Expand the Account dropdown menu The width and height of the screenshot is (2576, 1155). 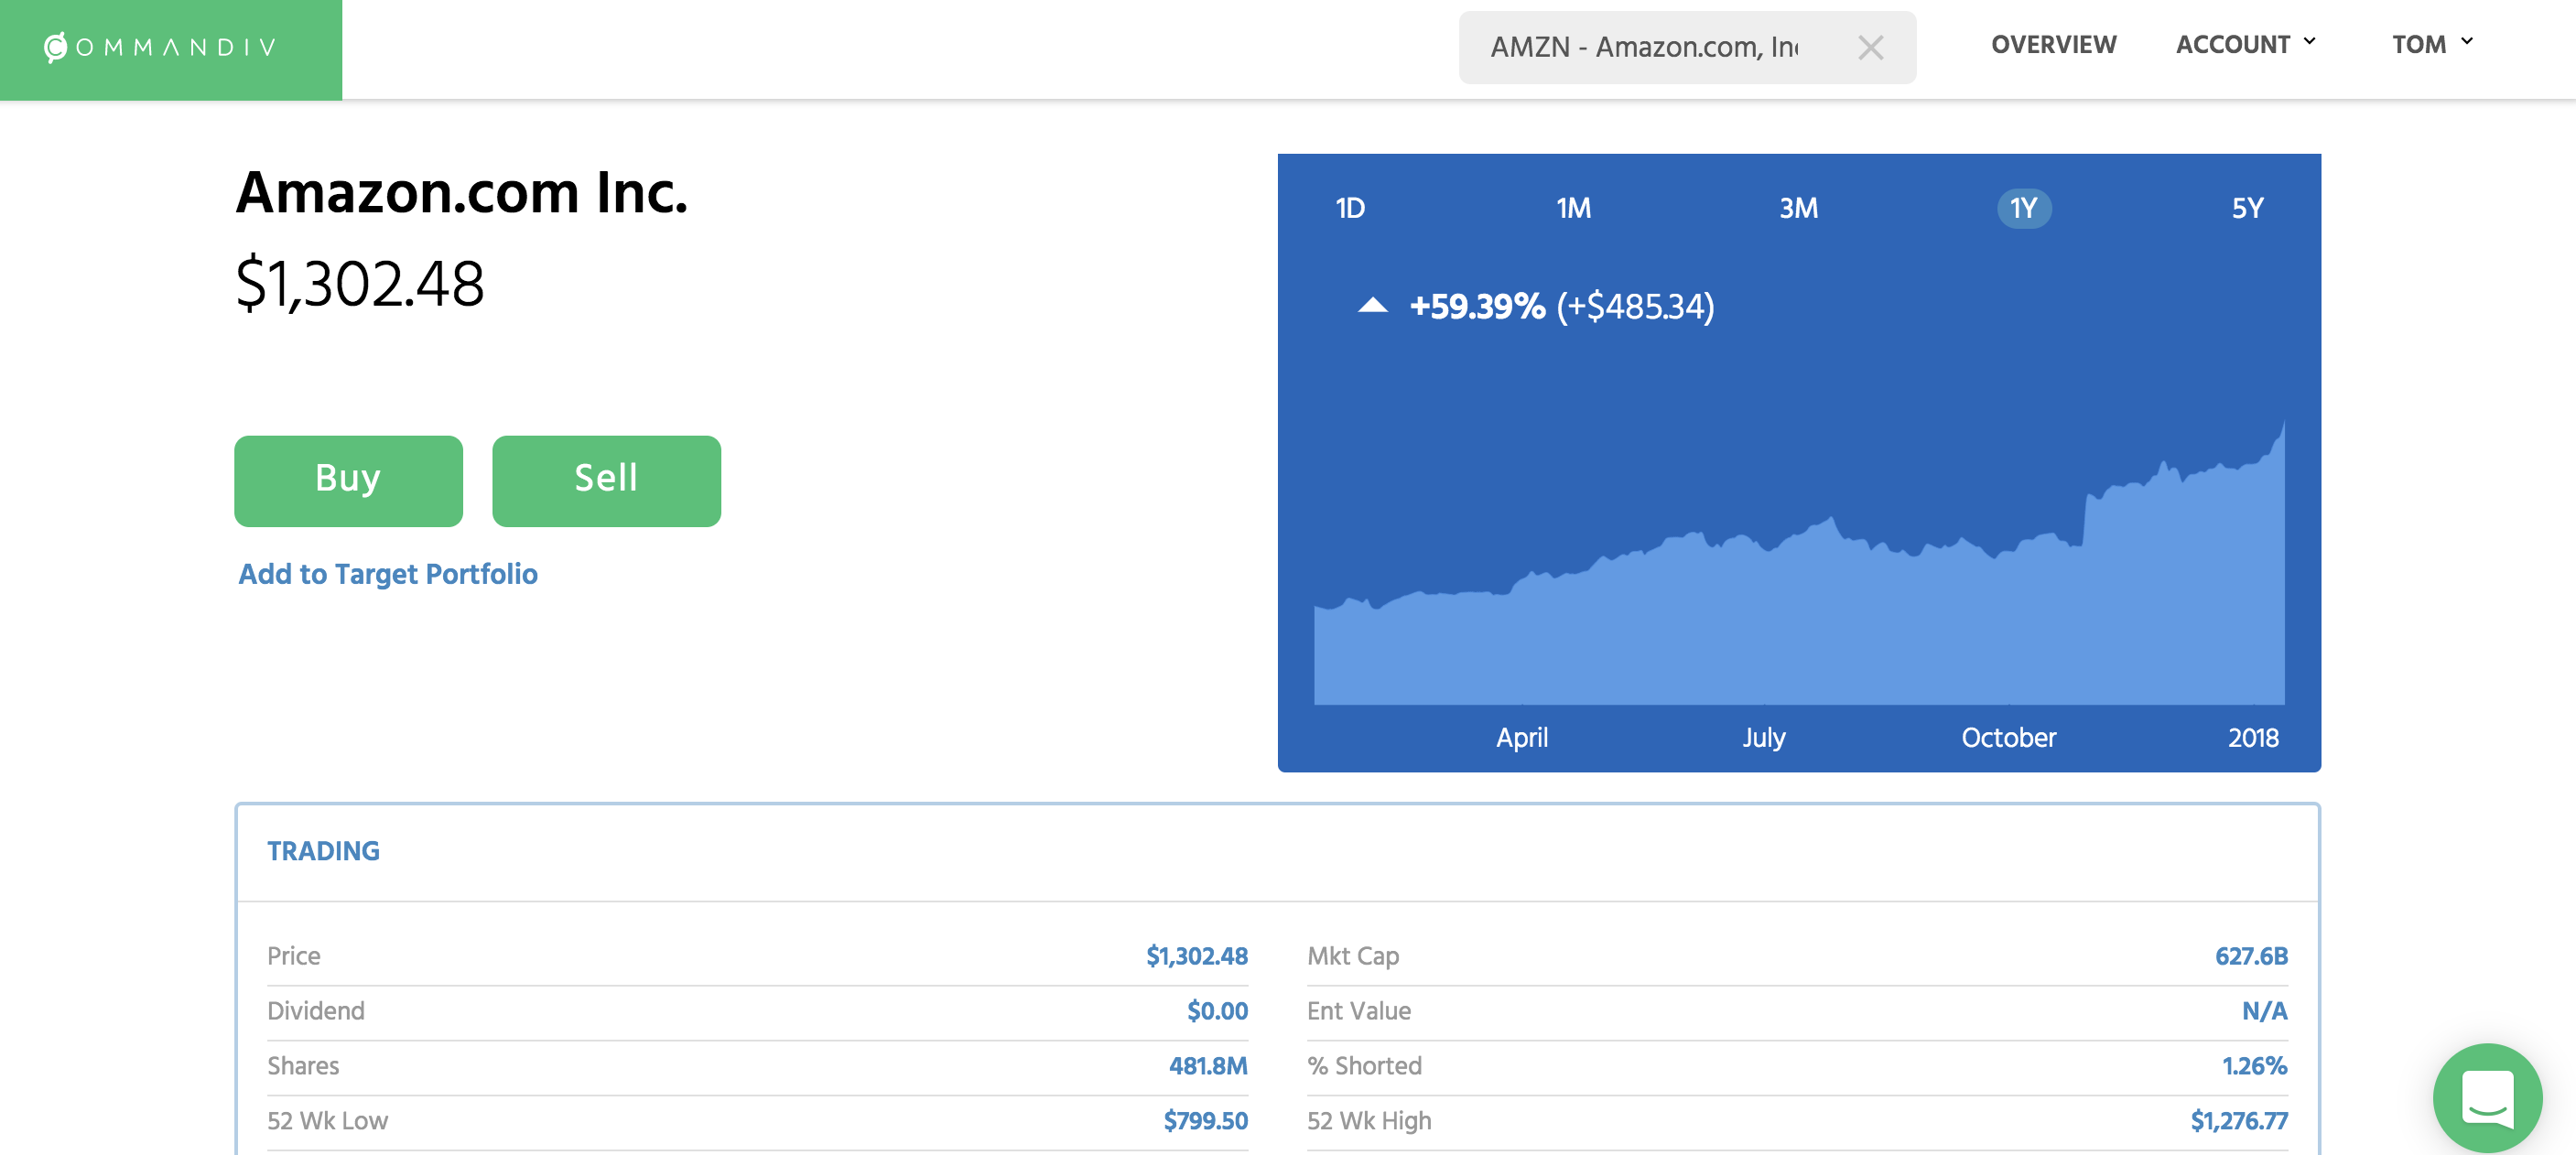point(2245,45)
